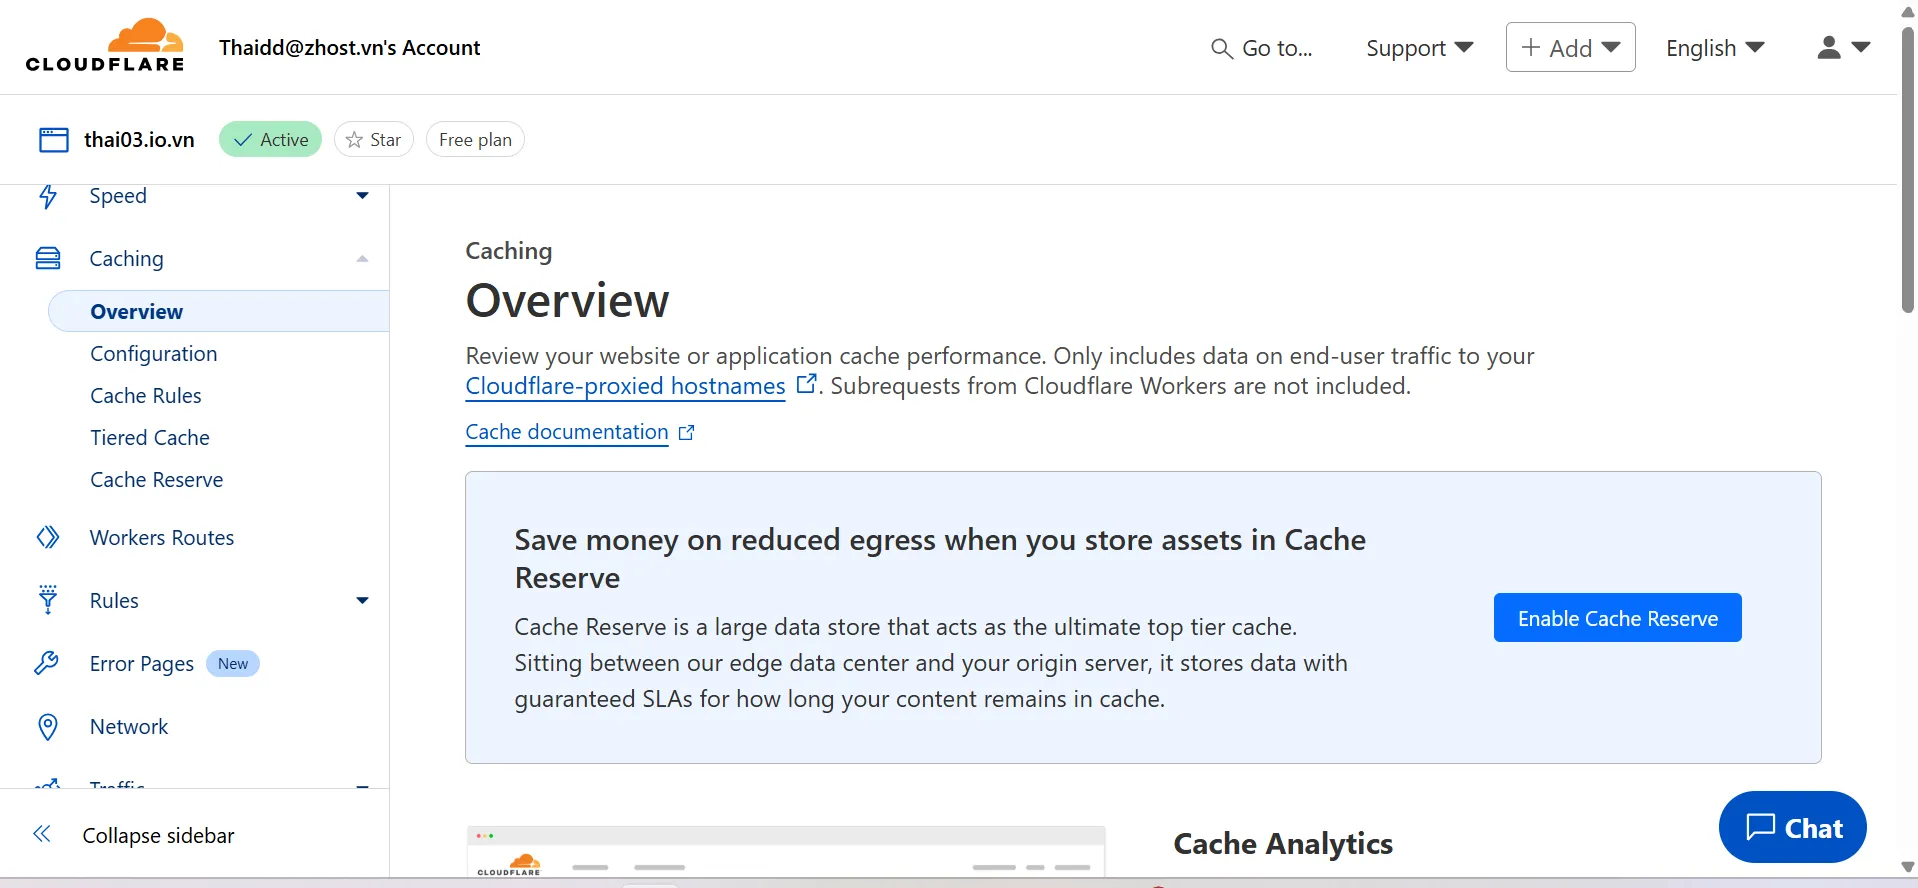1918x888 pixels.
Task: Click the Error Pages wrench icon
Action: click(x=47, y=663)
